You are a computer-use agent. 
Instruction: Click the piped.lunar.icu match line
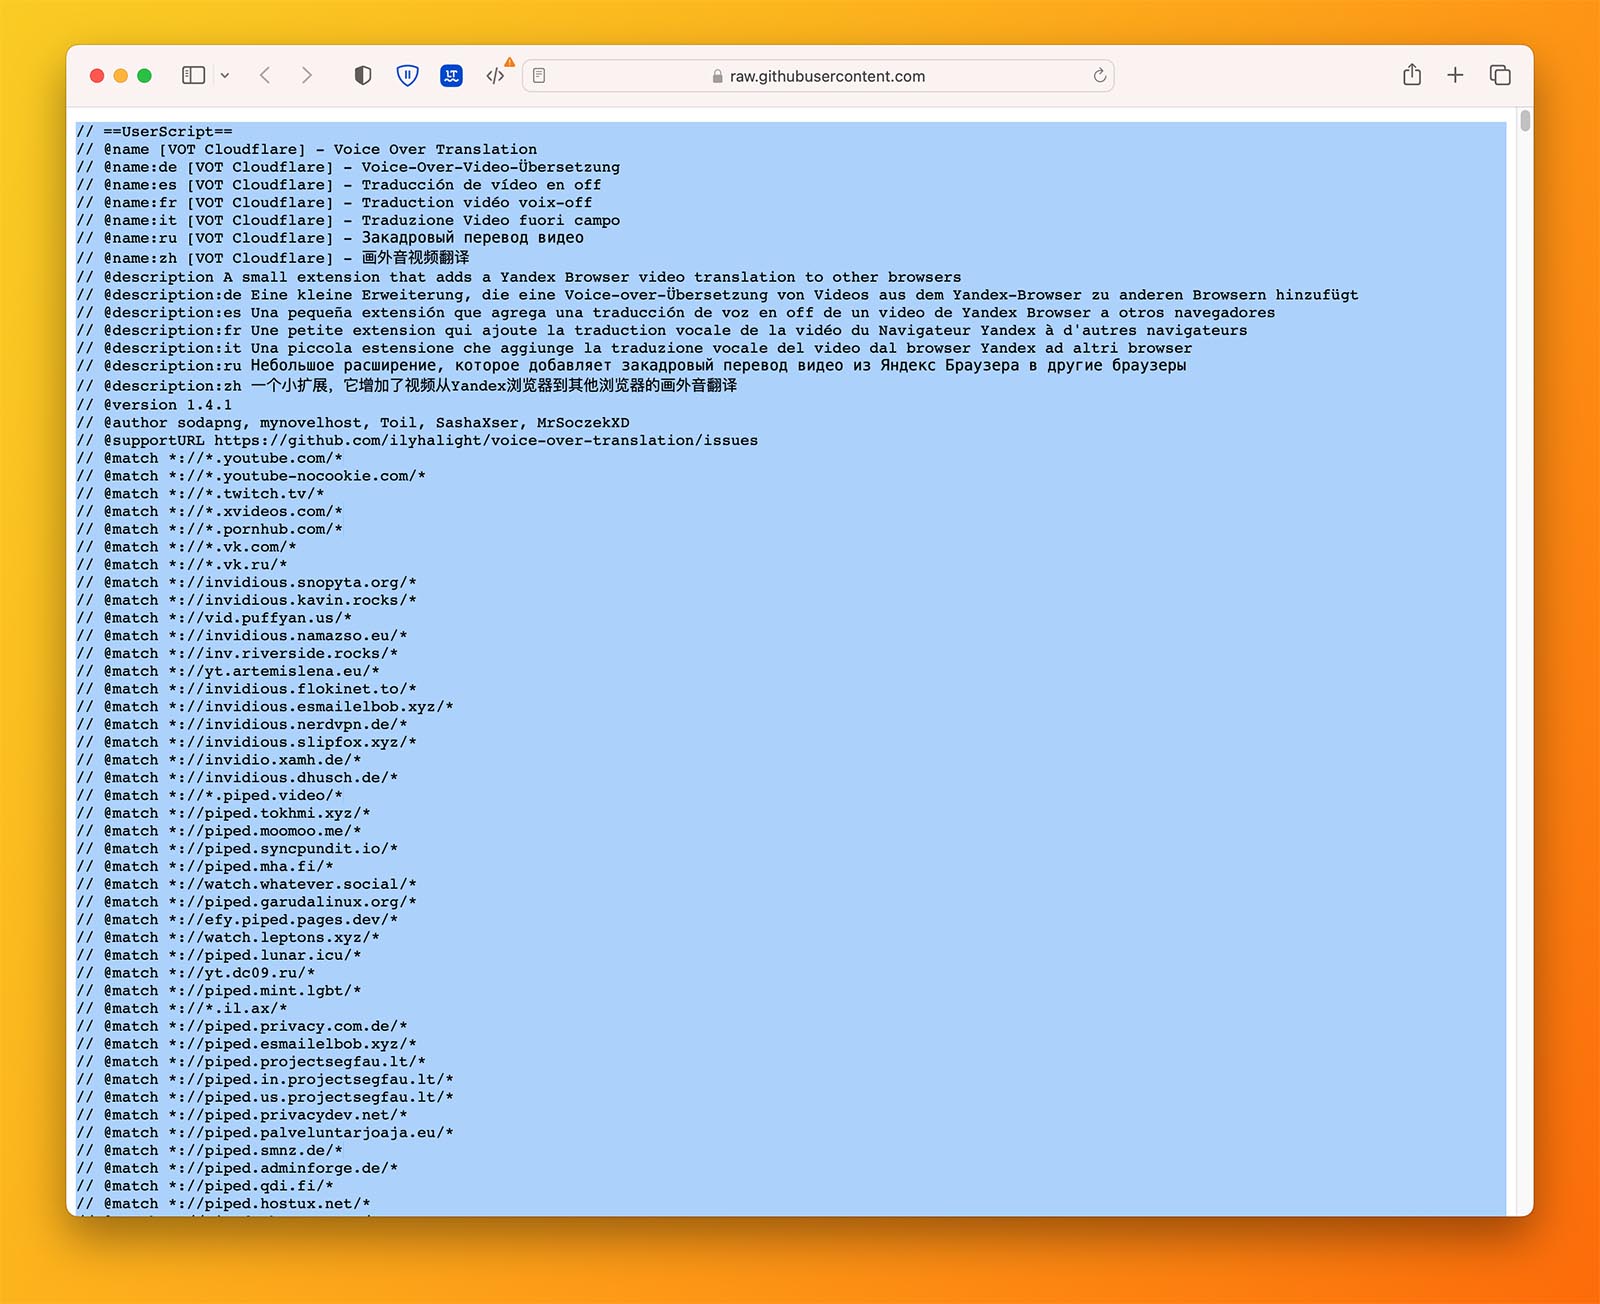pyautogui.click(x=219, y=956)
